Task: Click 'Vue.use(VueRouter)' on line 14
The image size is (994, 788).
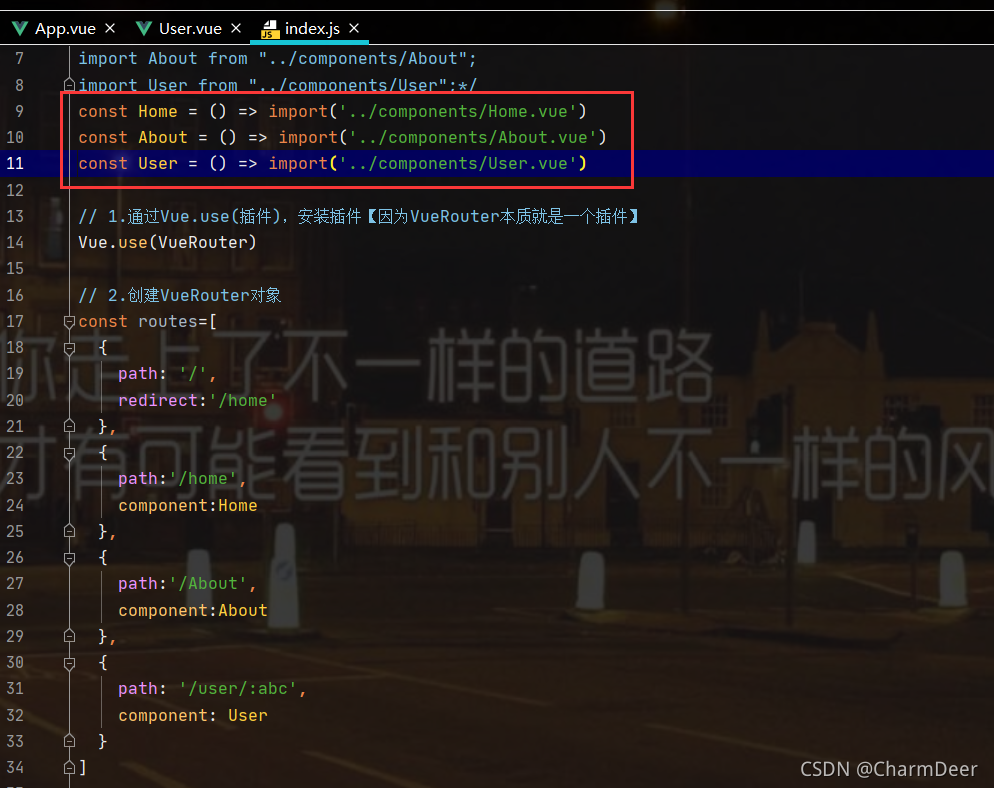Action: [167, 242]
